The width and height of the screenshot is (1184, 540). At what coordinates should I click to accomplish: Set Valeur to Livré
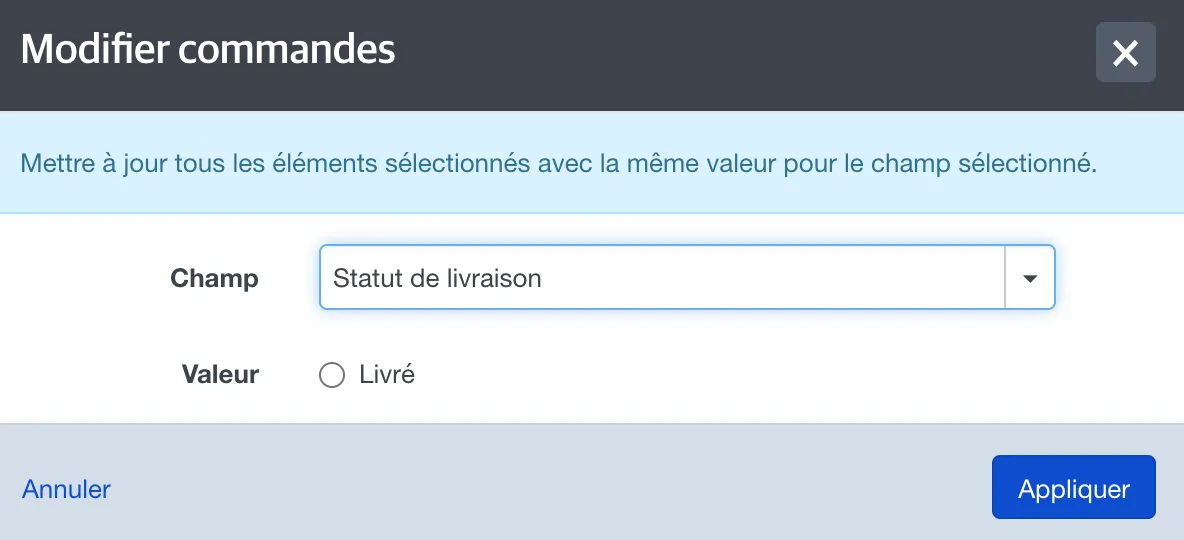[x=331, y=375]
